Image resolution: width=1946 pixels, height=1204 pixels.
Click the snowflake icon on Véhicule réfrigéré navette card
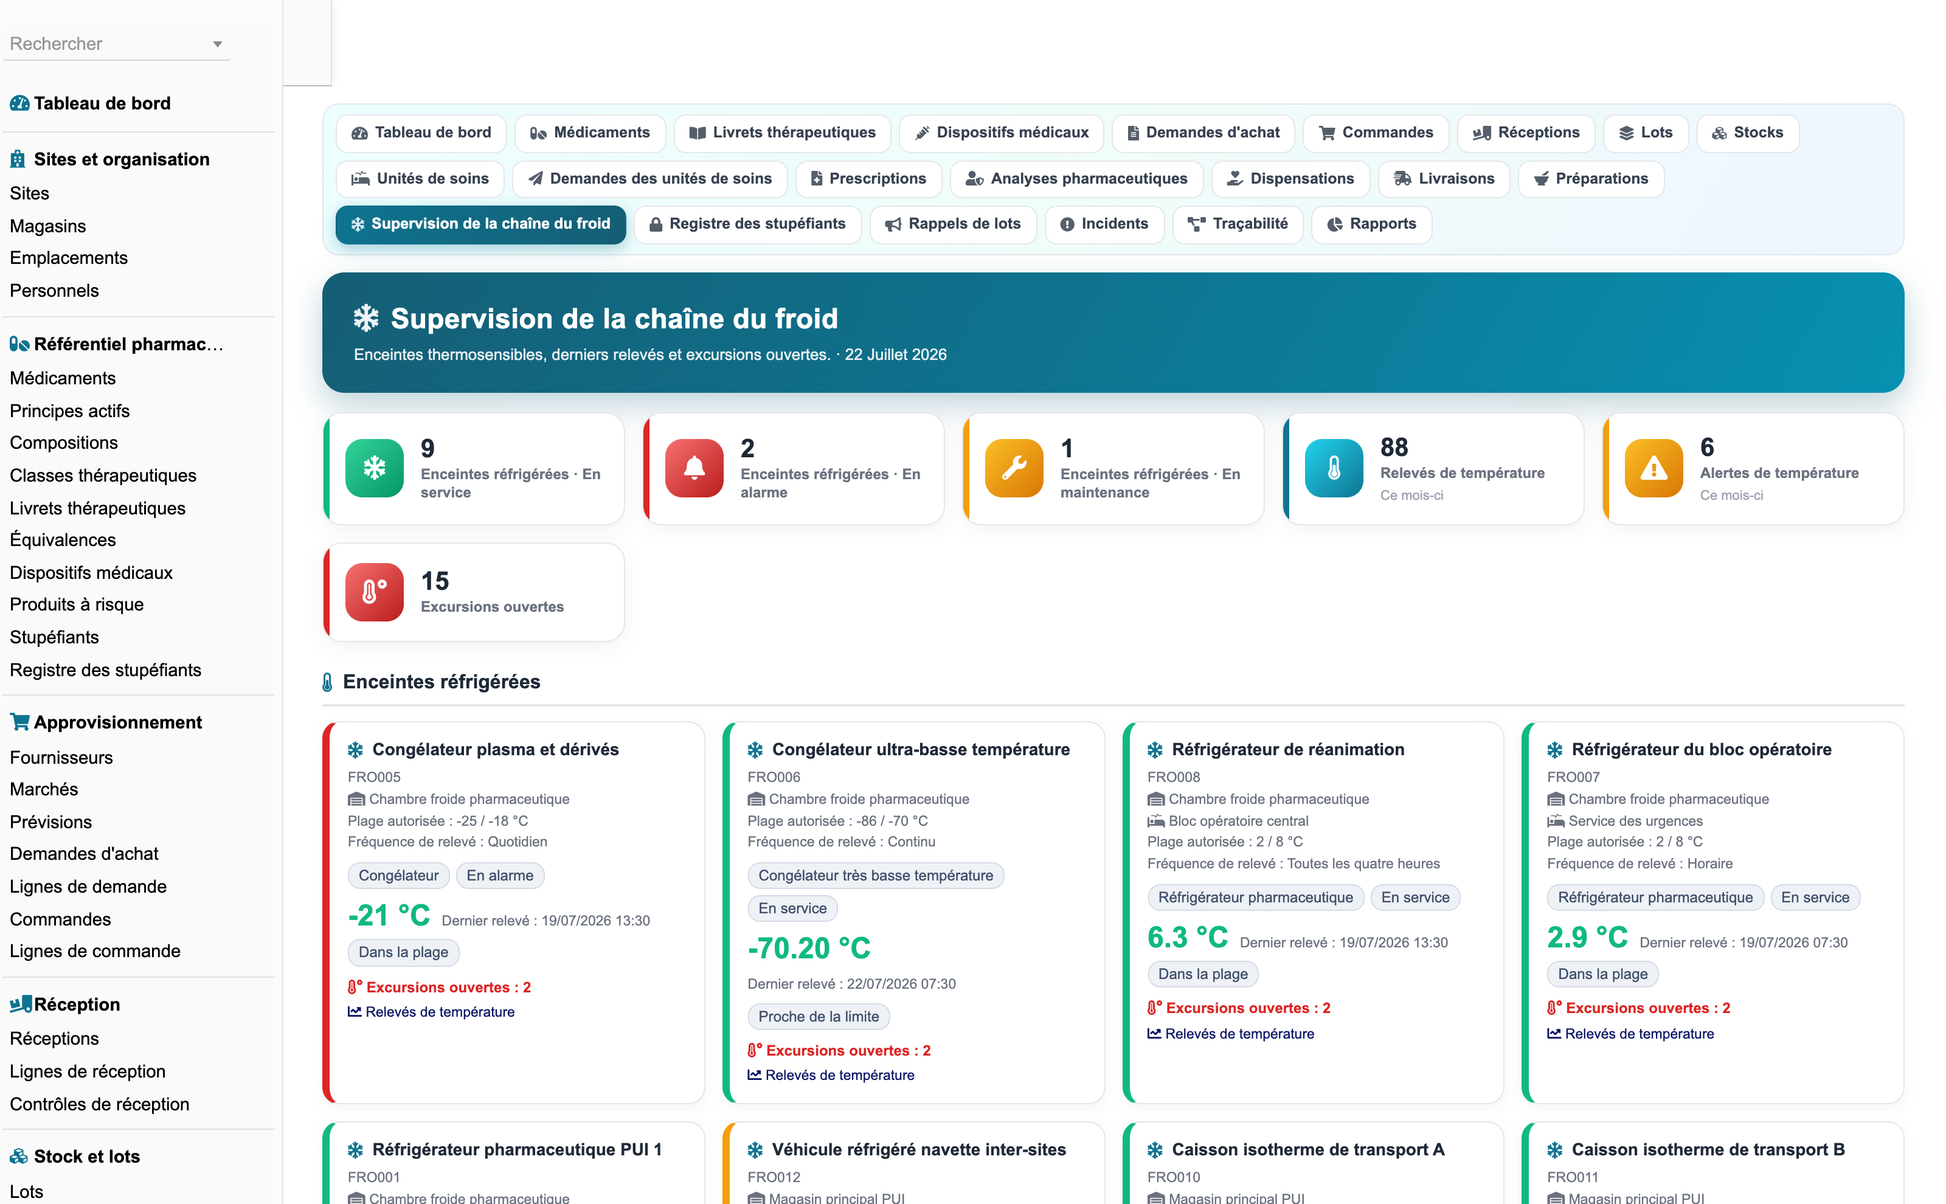755,1150
